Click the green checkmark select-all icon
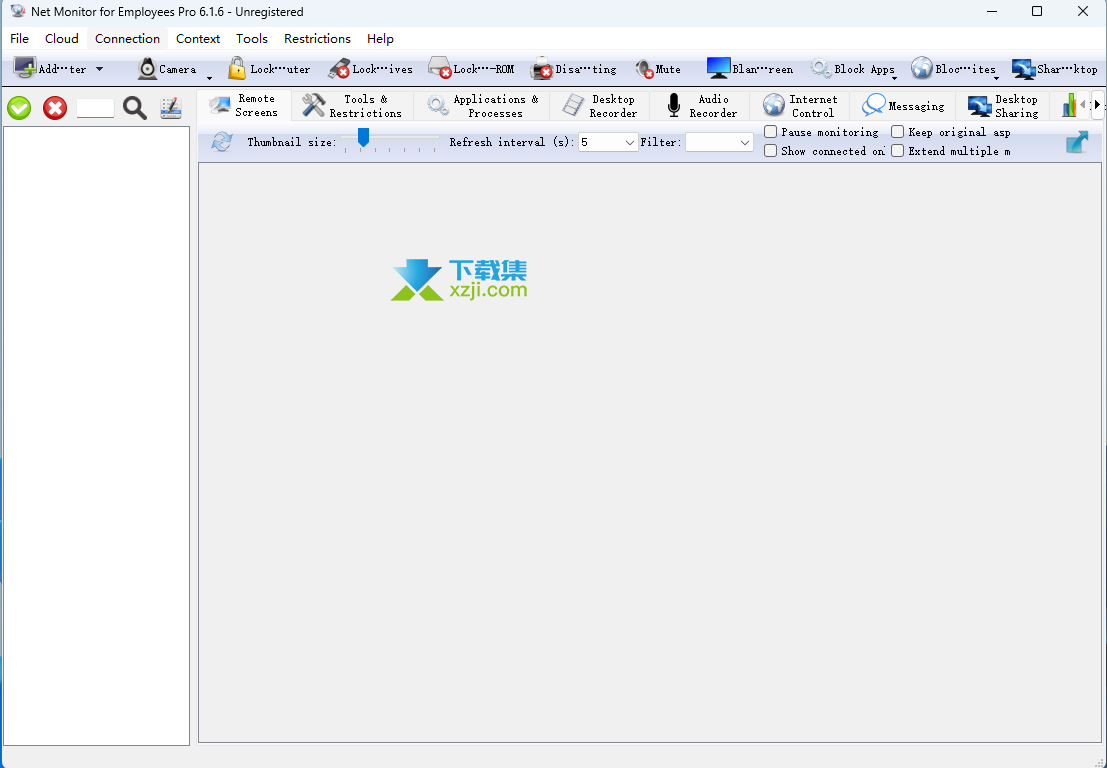Viewport: 1107px width, 768px height. (19, 108)
